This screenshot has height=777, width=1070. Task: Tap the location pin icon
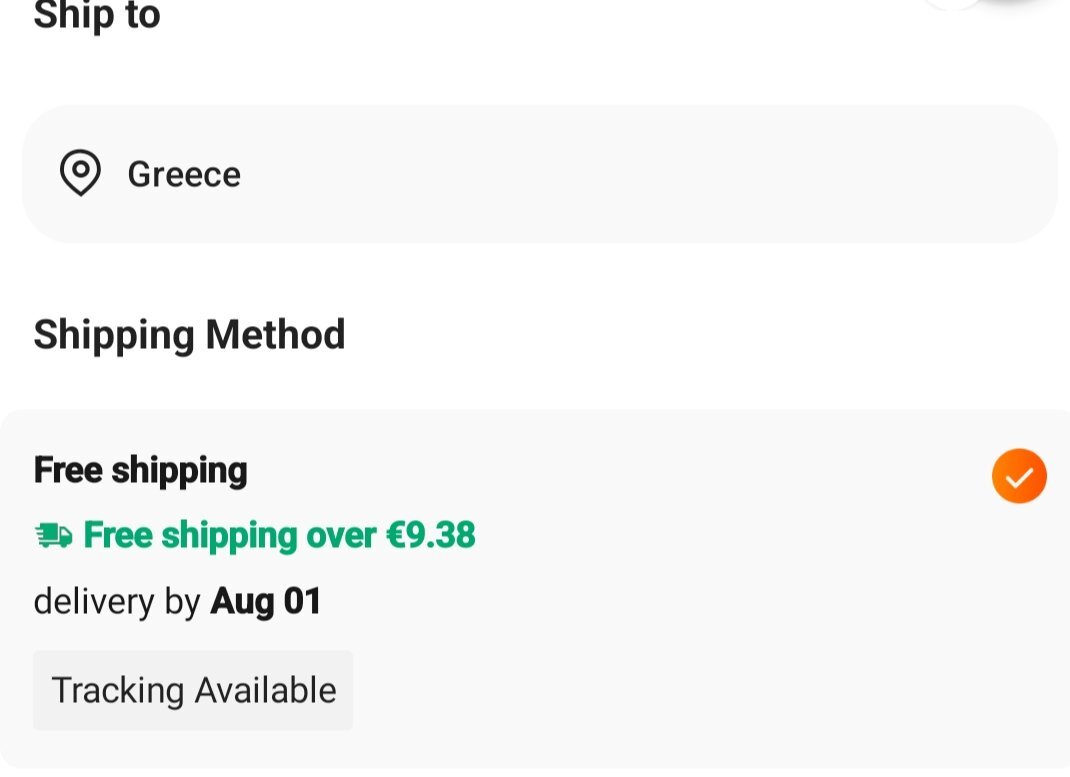point(81,173)
